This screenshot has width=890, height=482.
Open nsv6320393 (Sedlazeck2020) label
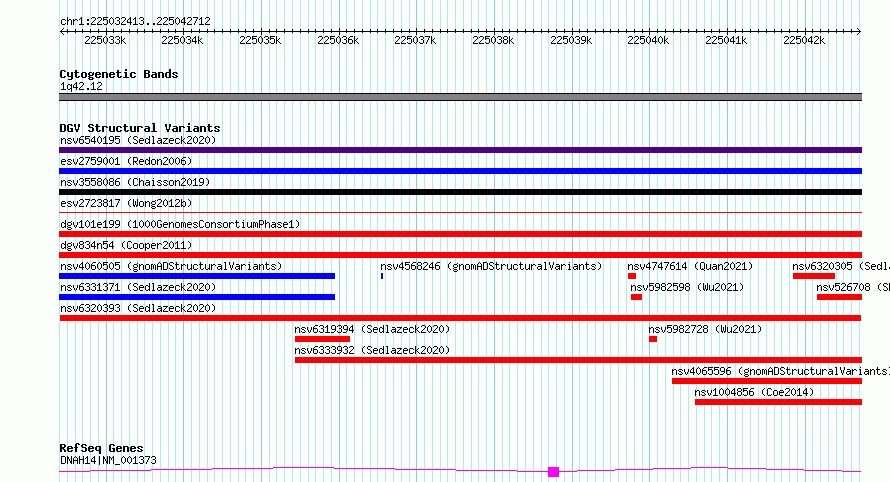pyautogui.click(x=138, y=308)
